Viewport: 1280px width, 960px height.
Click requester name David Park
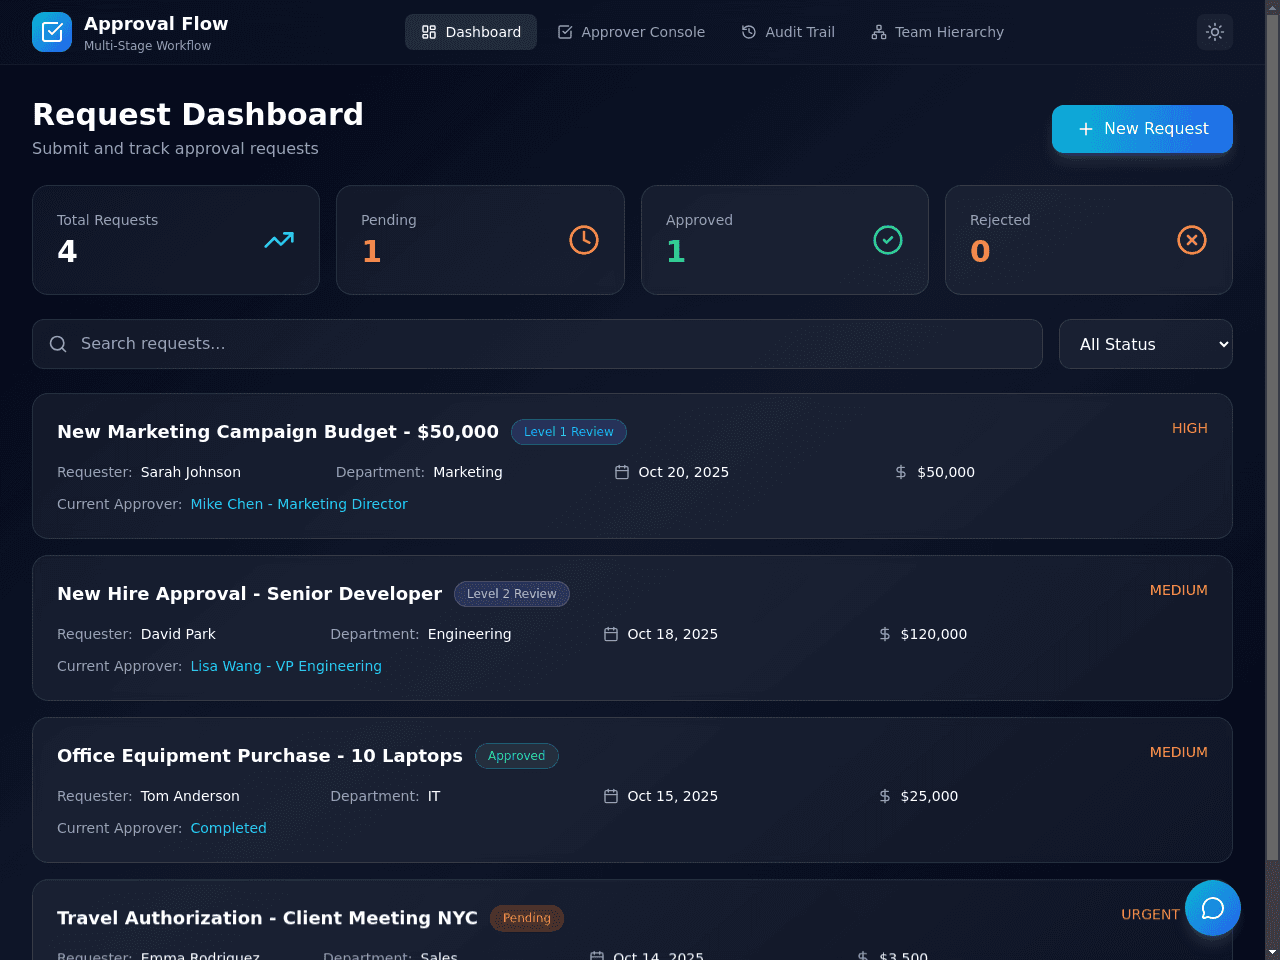tap(178, 634)
